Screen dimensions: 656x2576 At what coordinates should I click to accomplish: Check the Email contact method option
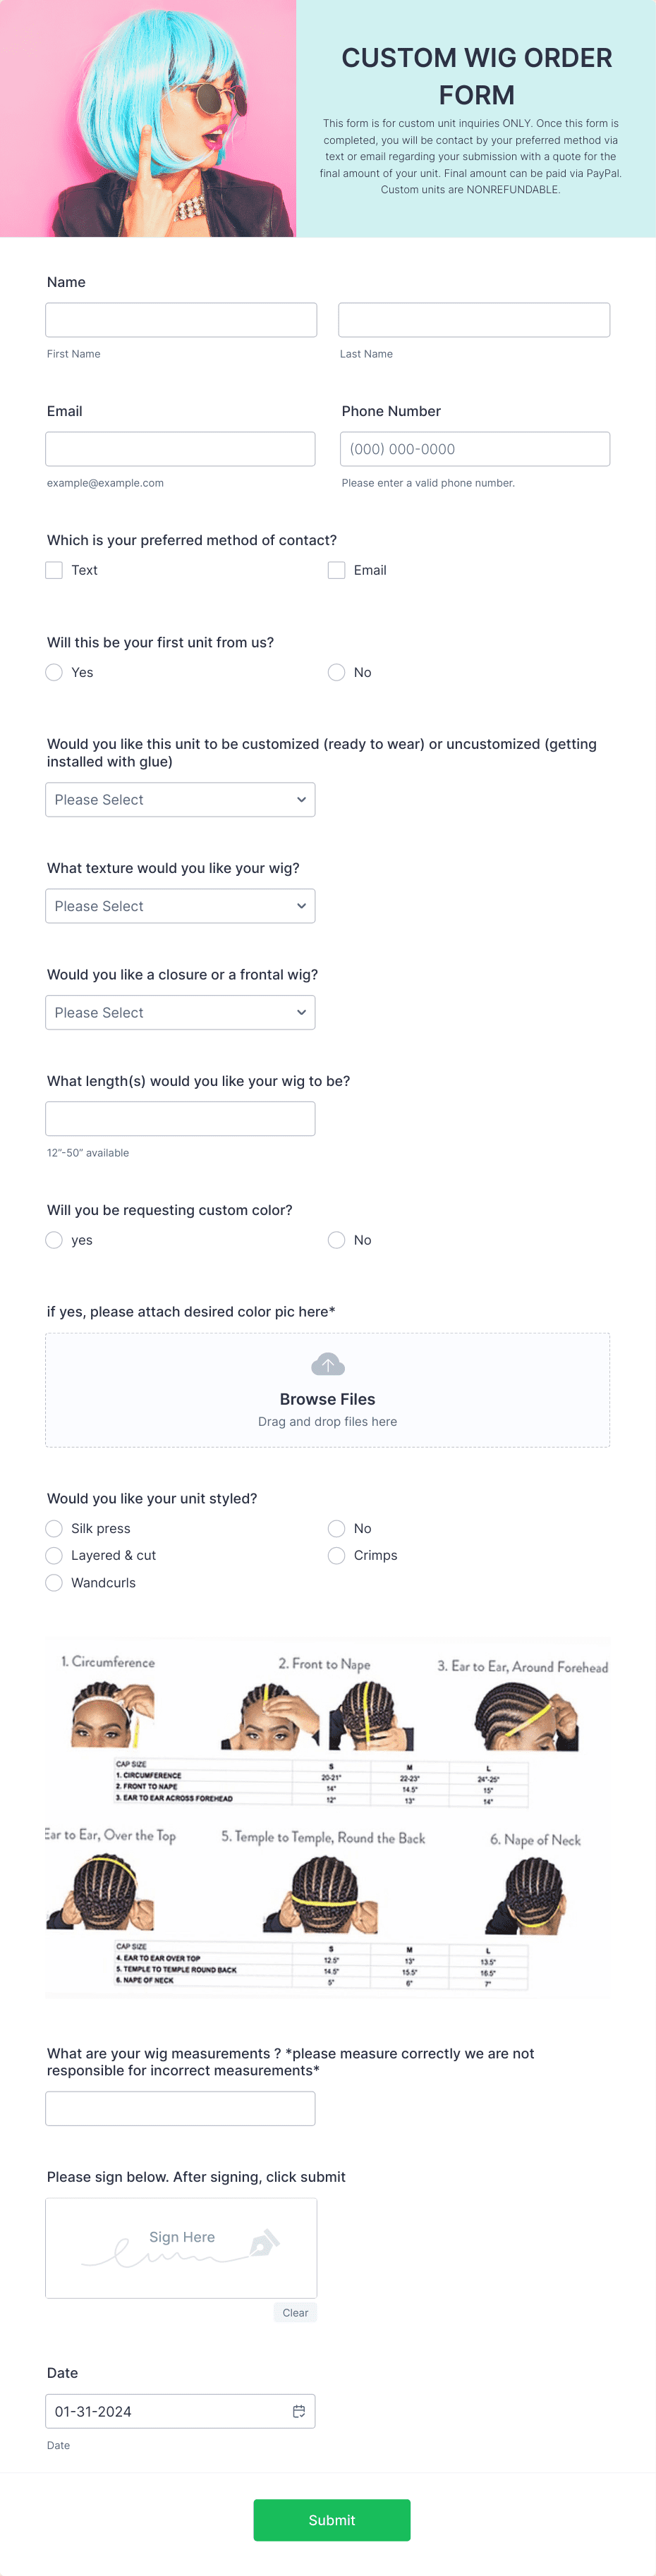point(337,570)
